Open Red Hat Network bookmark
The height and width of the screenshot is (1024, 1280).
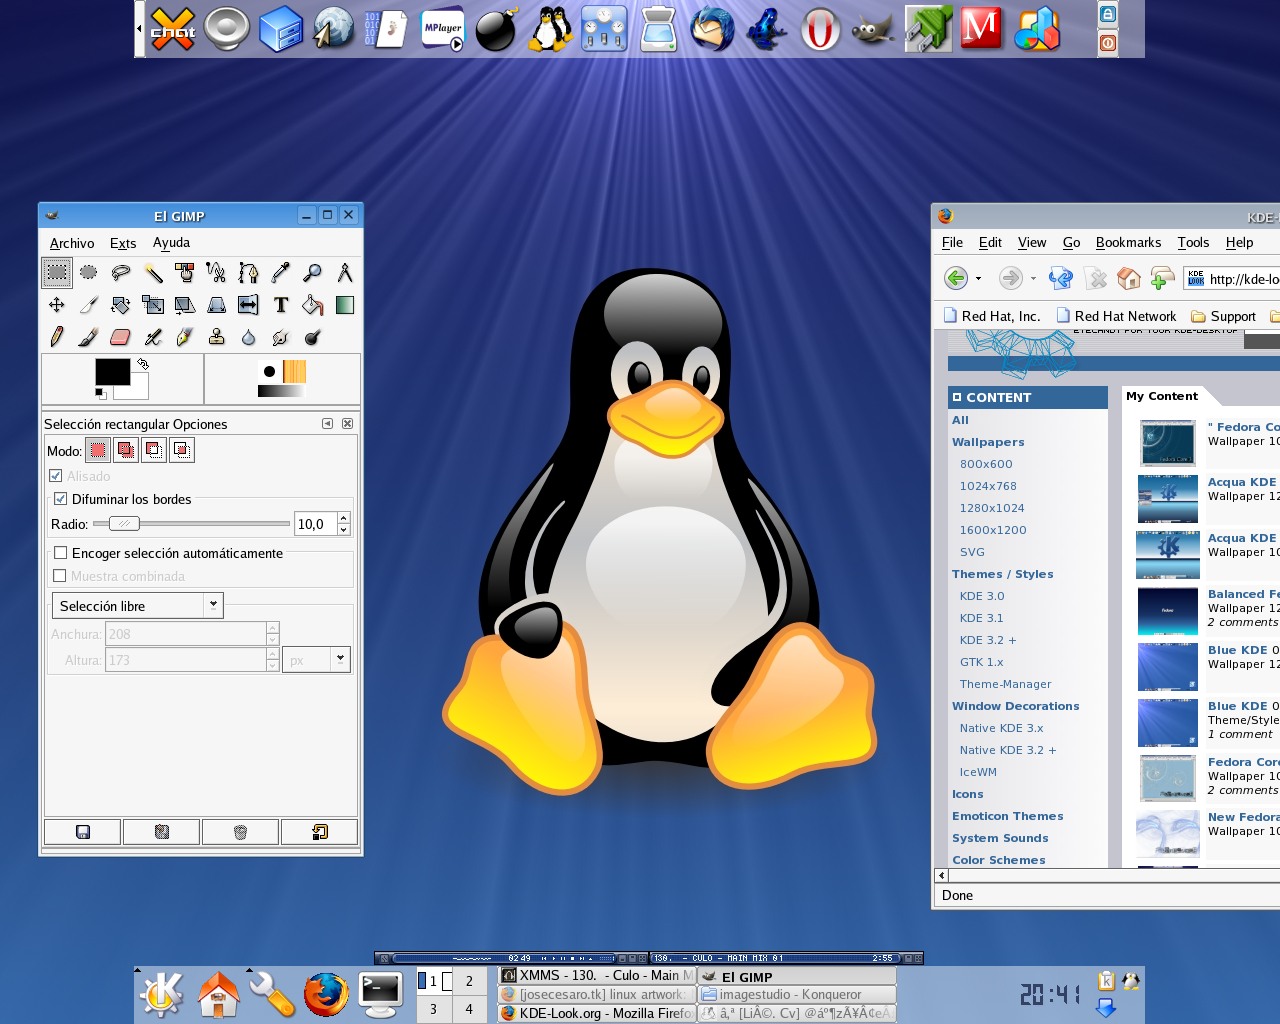1117,316
